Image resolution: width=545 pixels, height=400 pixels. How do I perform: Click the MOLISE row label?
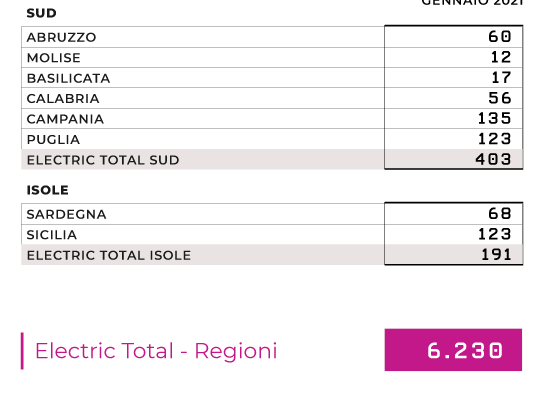pyautogui.click(x=54, y=58)
